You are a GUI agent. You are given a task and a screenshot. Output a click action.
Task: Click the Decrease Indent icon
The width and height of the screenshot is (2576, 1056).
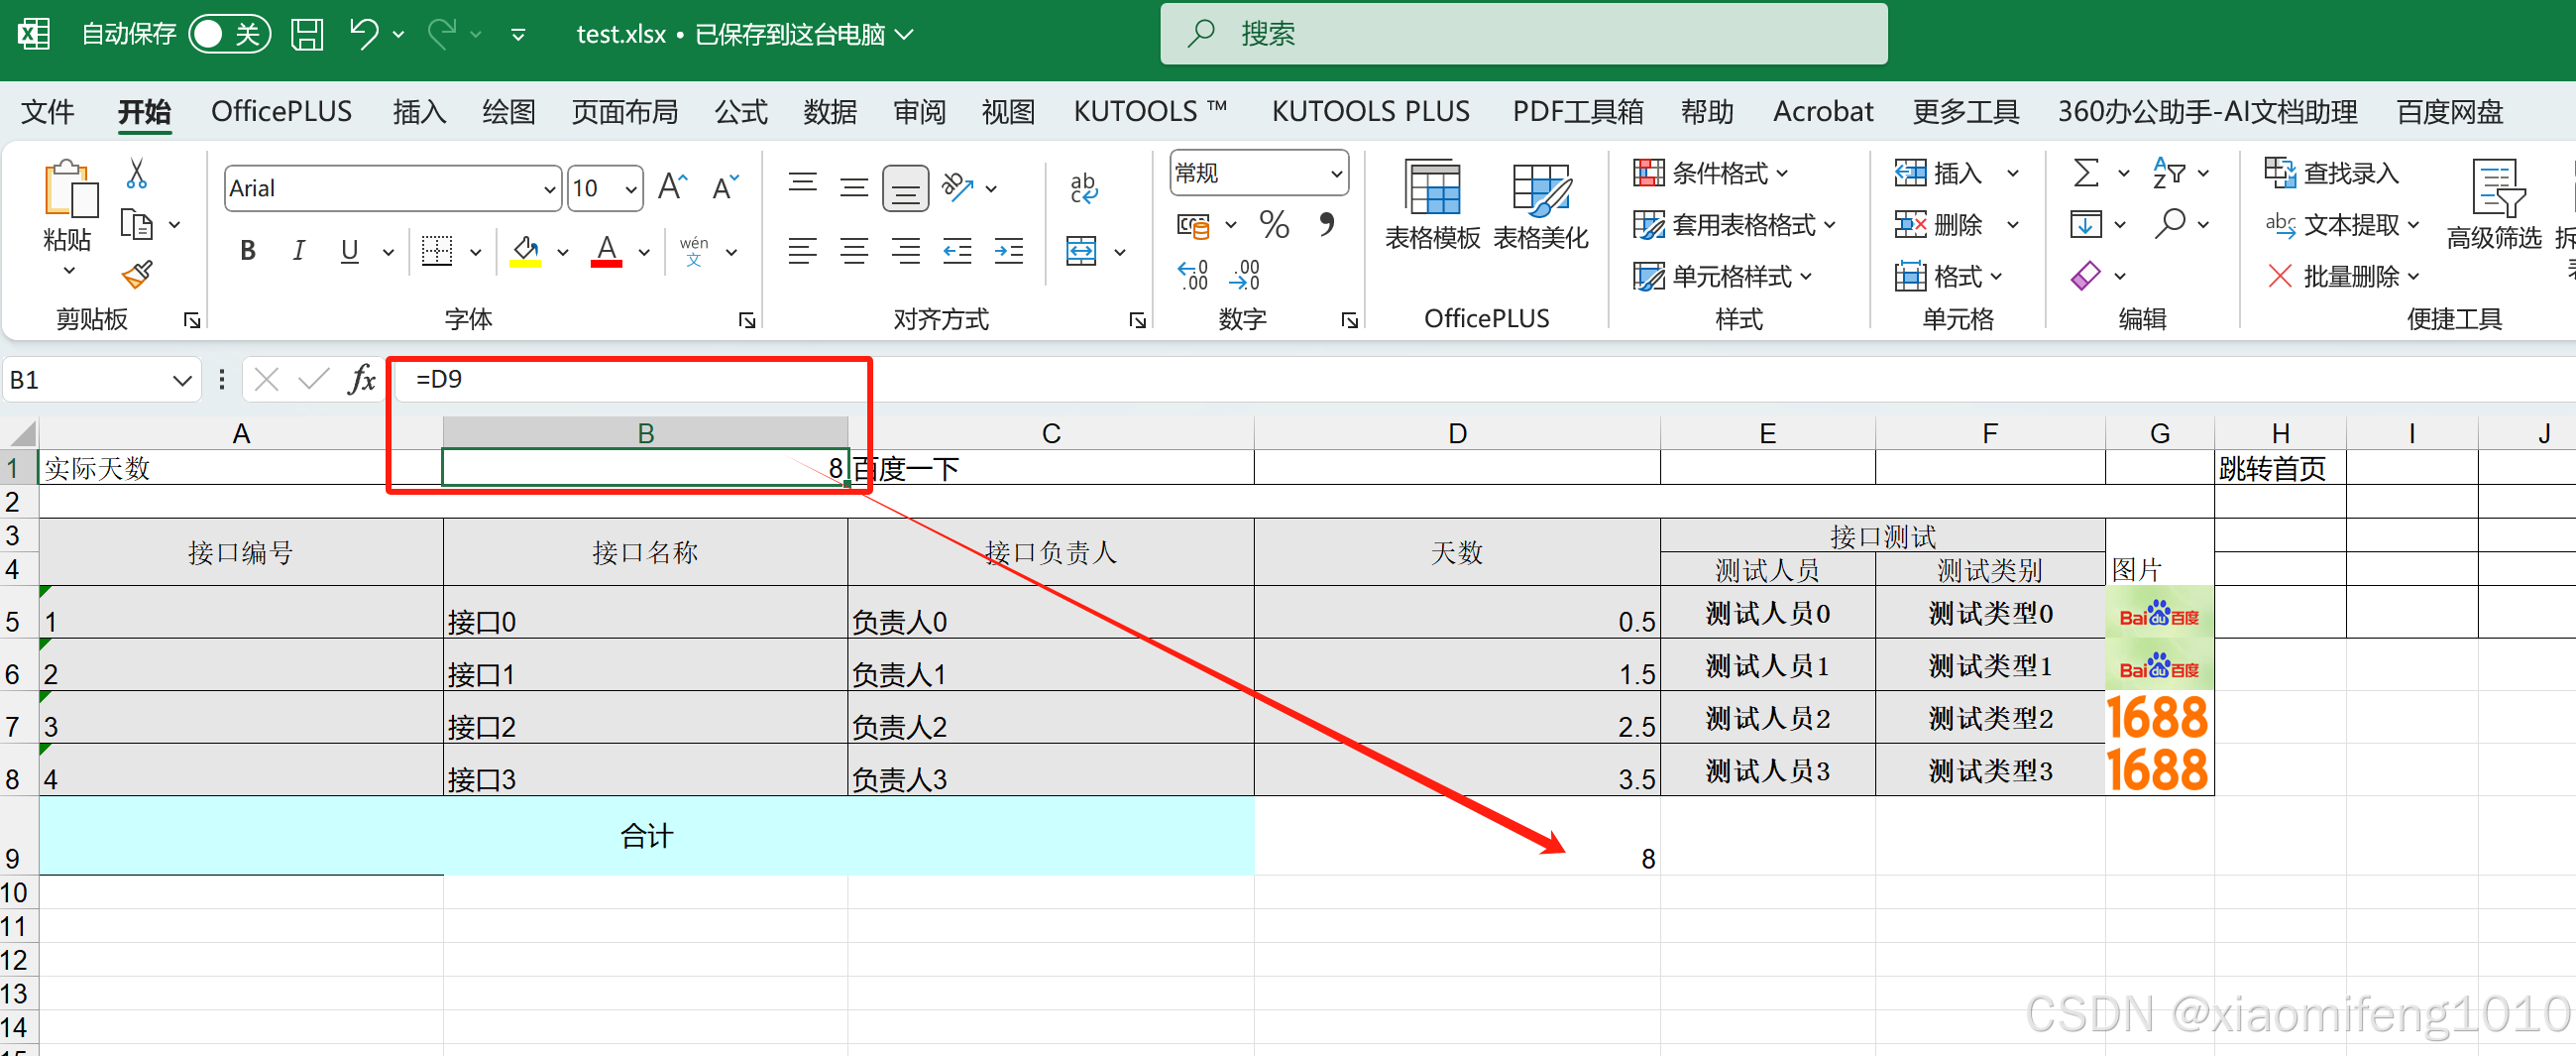[957, 250]
